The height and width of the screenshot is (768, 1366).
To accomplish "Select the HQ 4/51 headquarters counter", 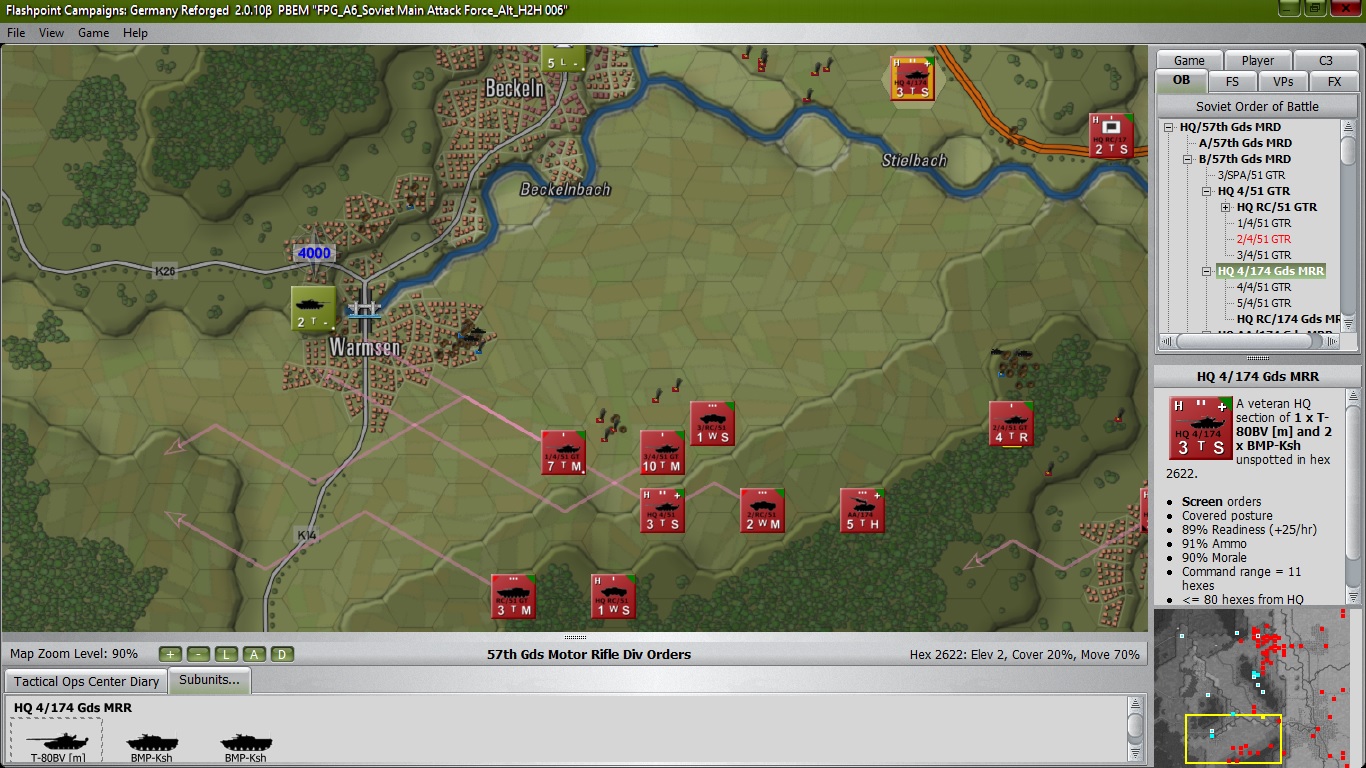I will coord(663,510).
